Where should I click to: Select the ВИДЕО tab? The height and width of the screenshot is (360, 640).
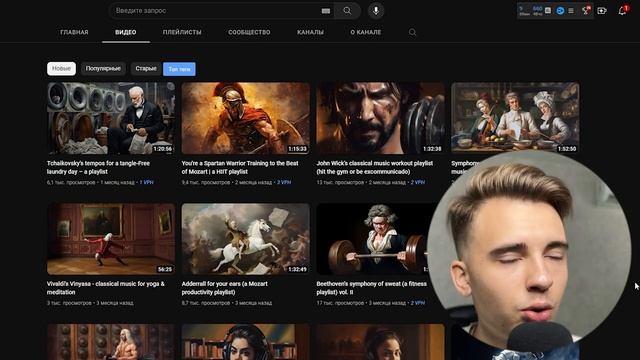pos(126,32)
